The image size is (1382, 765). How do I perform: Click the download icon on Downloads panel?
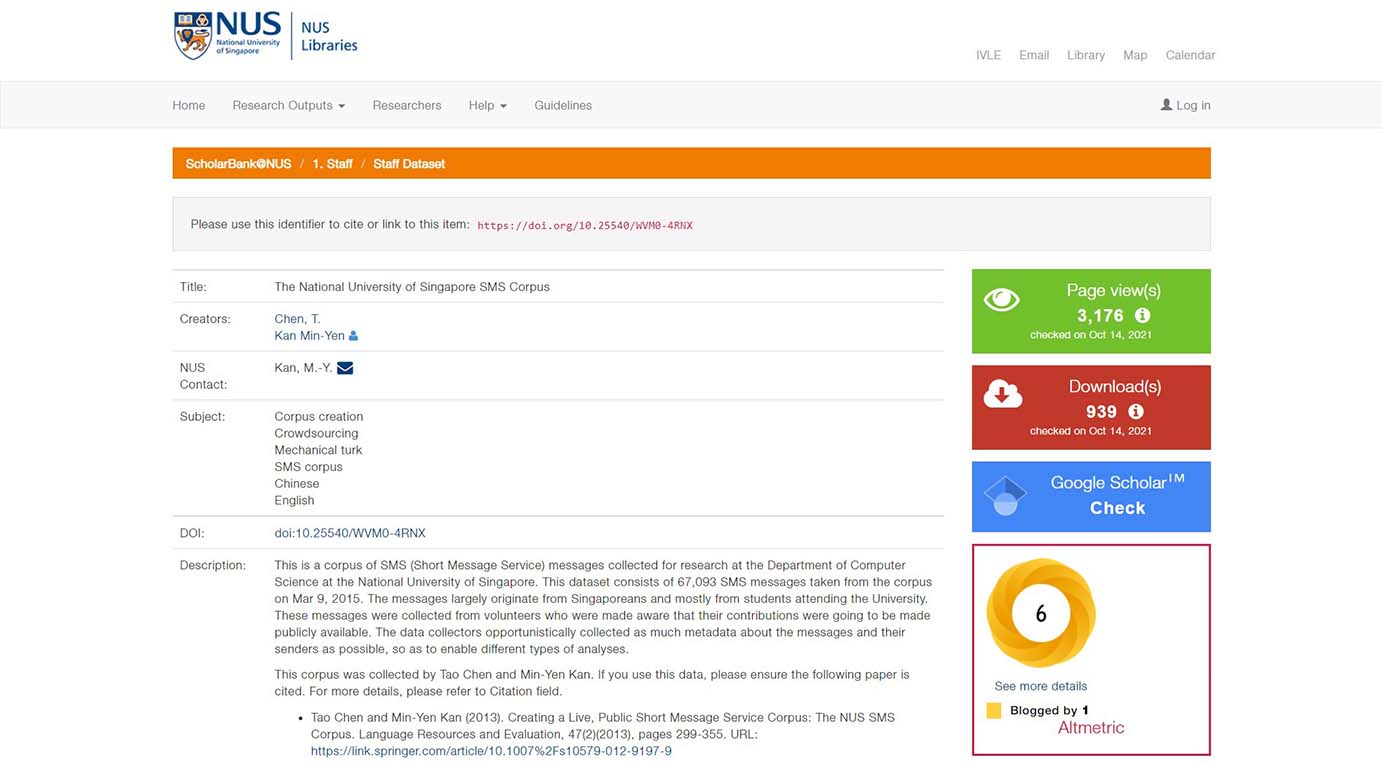pos(1001,394)
